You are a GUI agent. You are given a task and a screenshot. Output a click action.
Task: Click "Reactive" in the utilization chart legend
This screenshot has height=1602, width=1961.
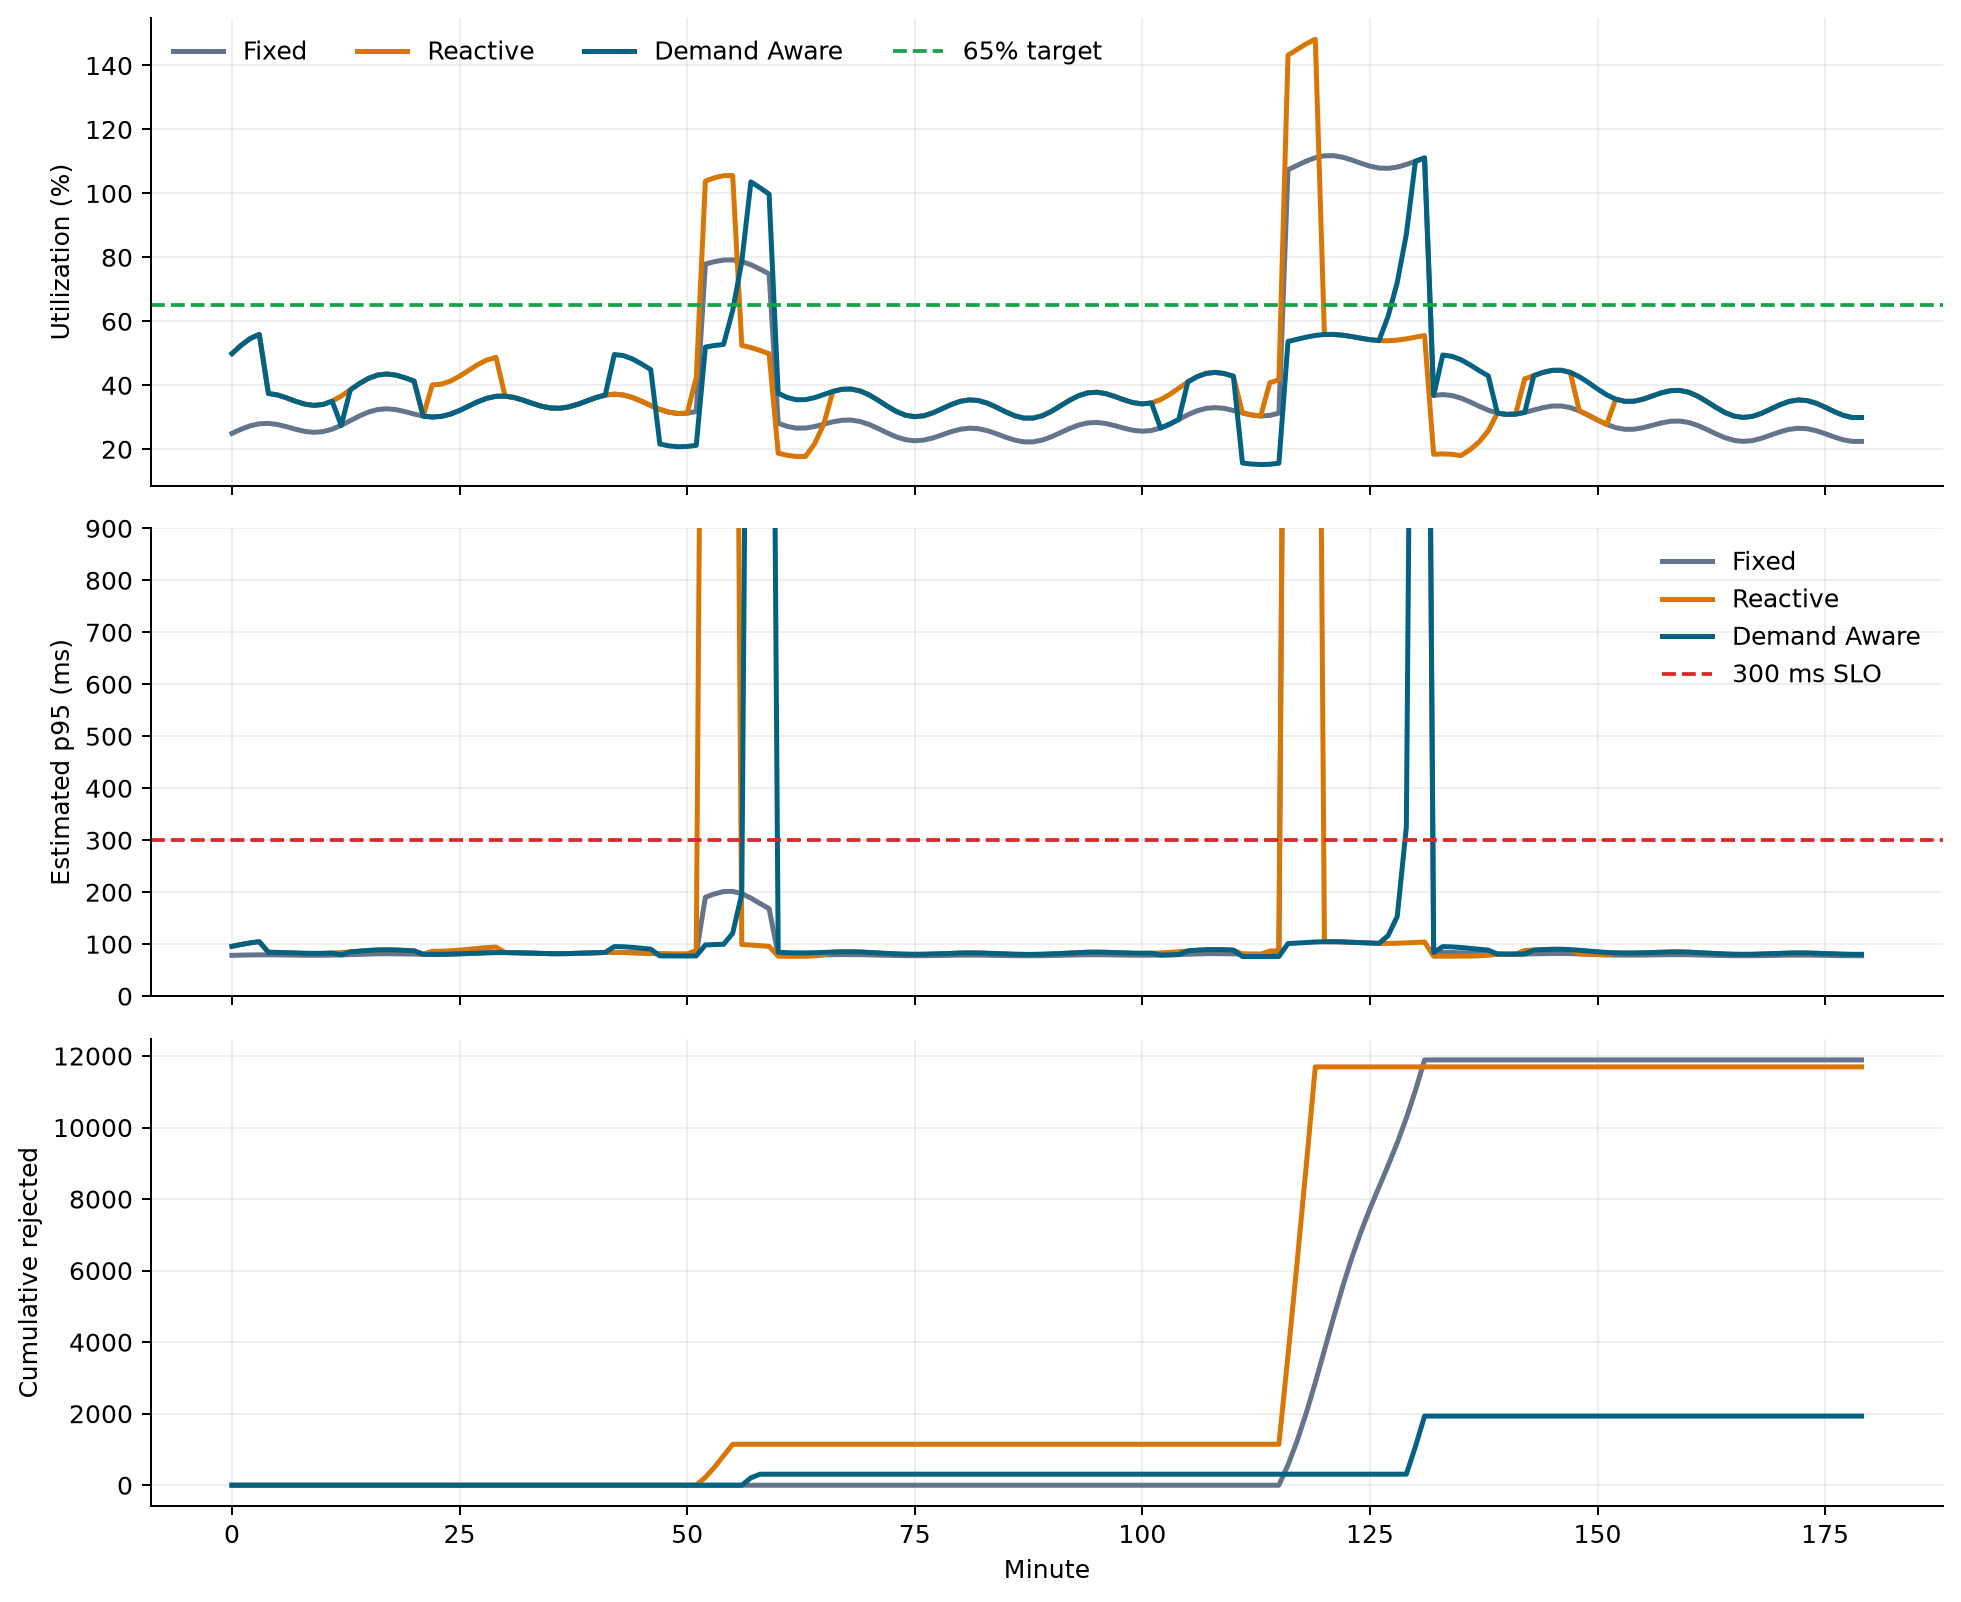pyautogui.click(x=480, y=51)
